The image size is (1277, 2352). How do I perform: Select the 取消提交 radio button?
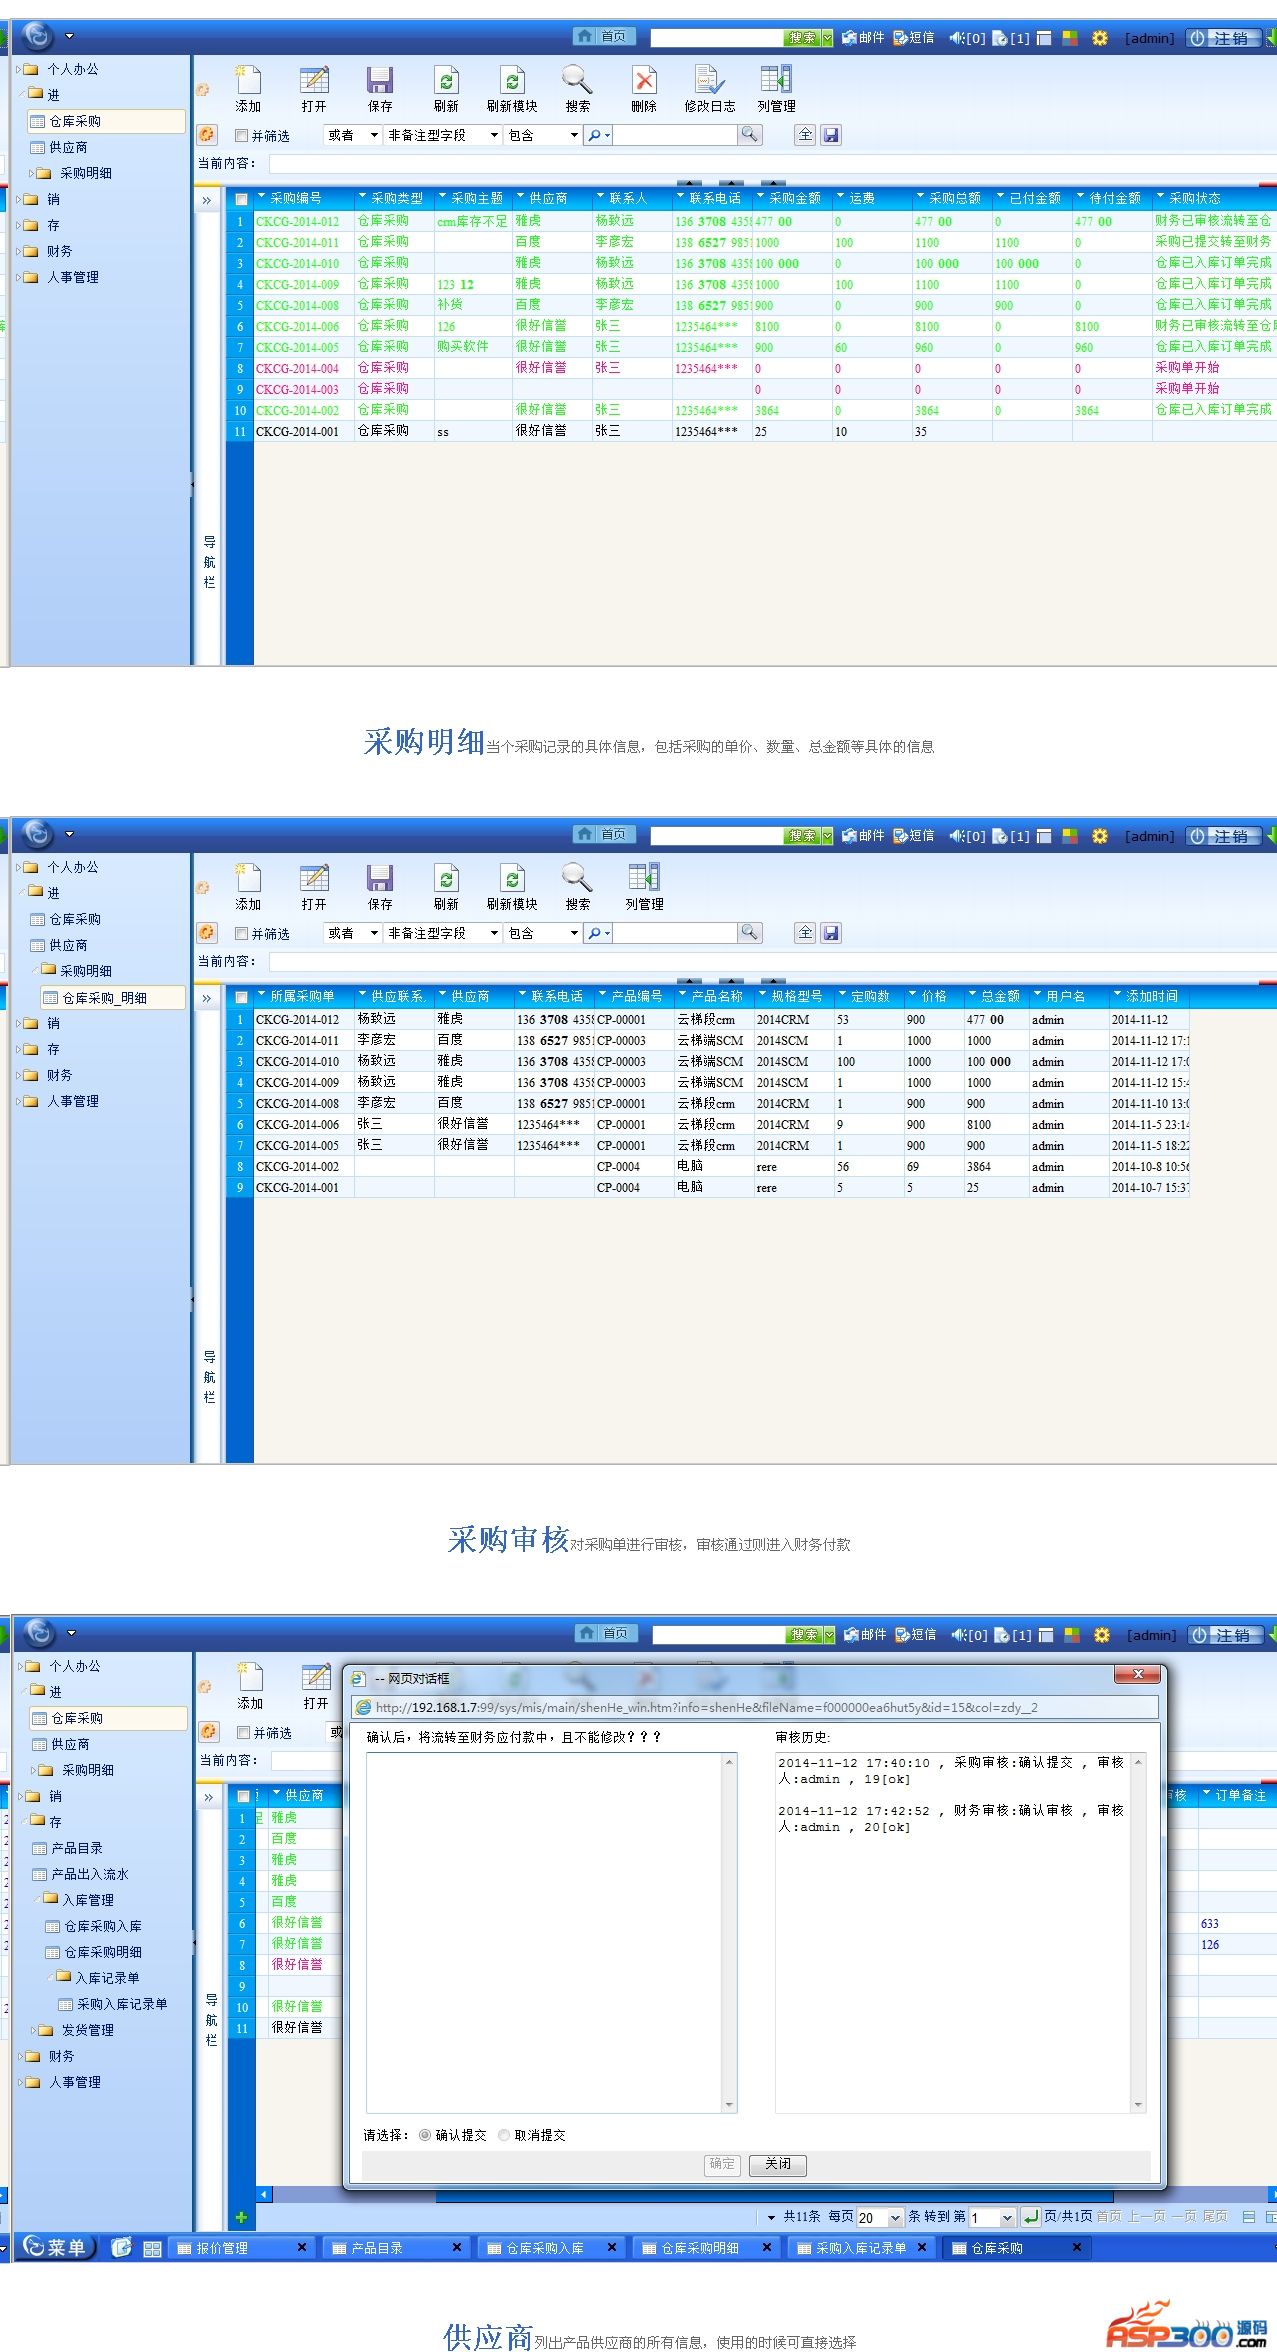(504, 2135)
